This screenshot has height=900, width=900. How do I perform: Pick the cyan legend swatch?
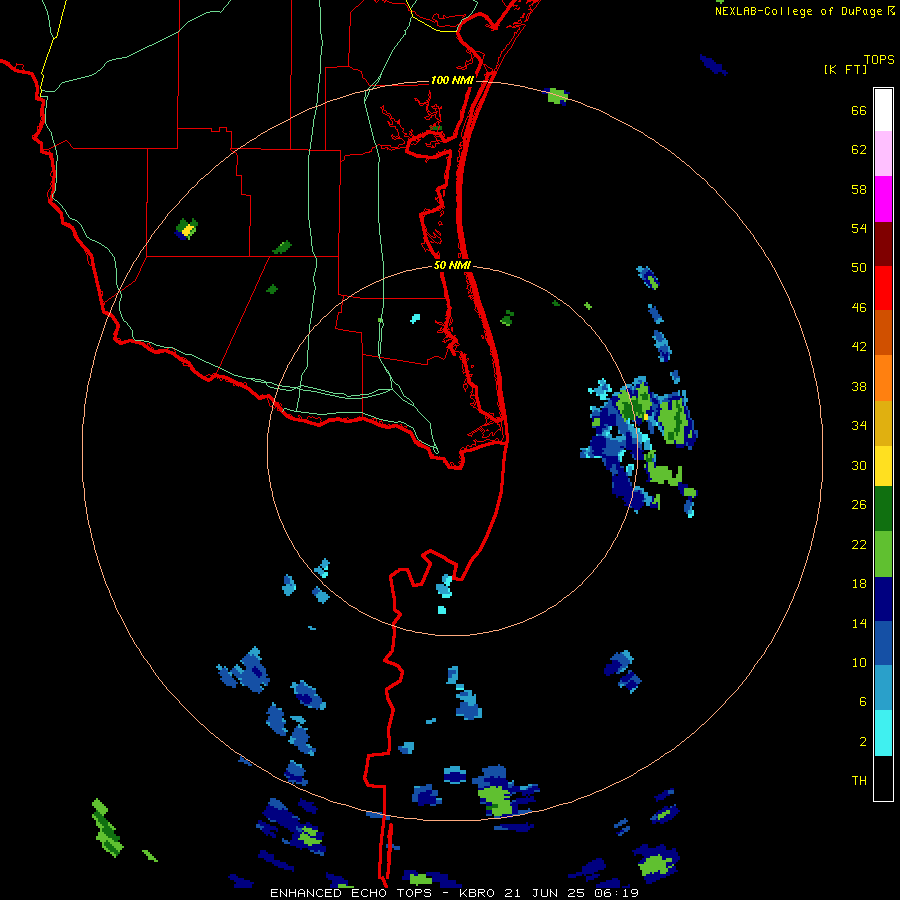pos(883,733)
